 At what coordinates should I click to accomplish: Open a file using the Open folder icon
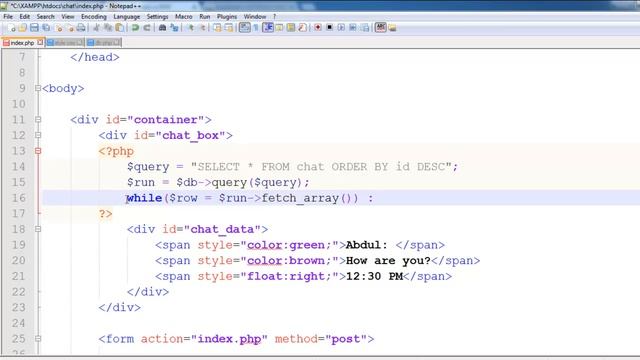pyautogui.click(x=22, y=28)
